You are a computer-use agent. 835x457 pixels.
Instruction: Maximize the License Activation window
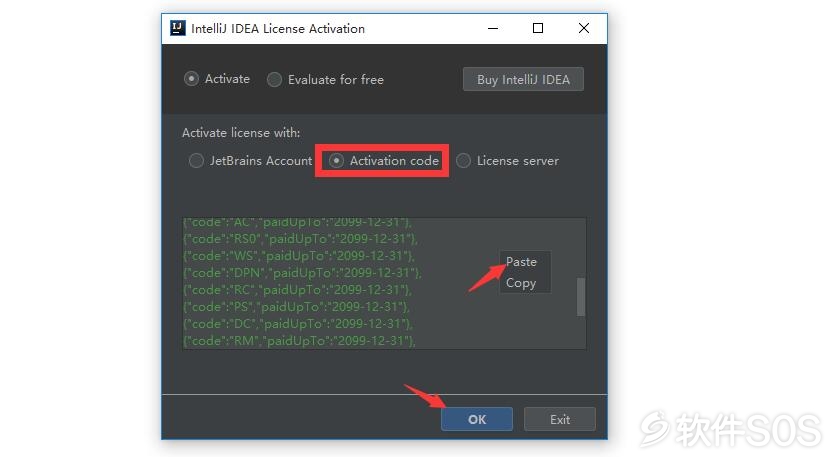coord(538,28)
